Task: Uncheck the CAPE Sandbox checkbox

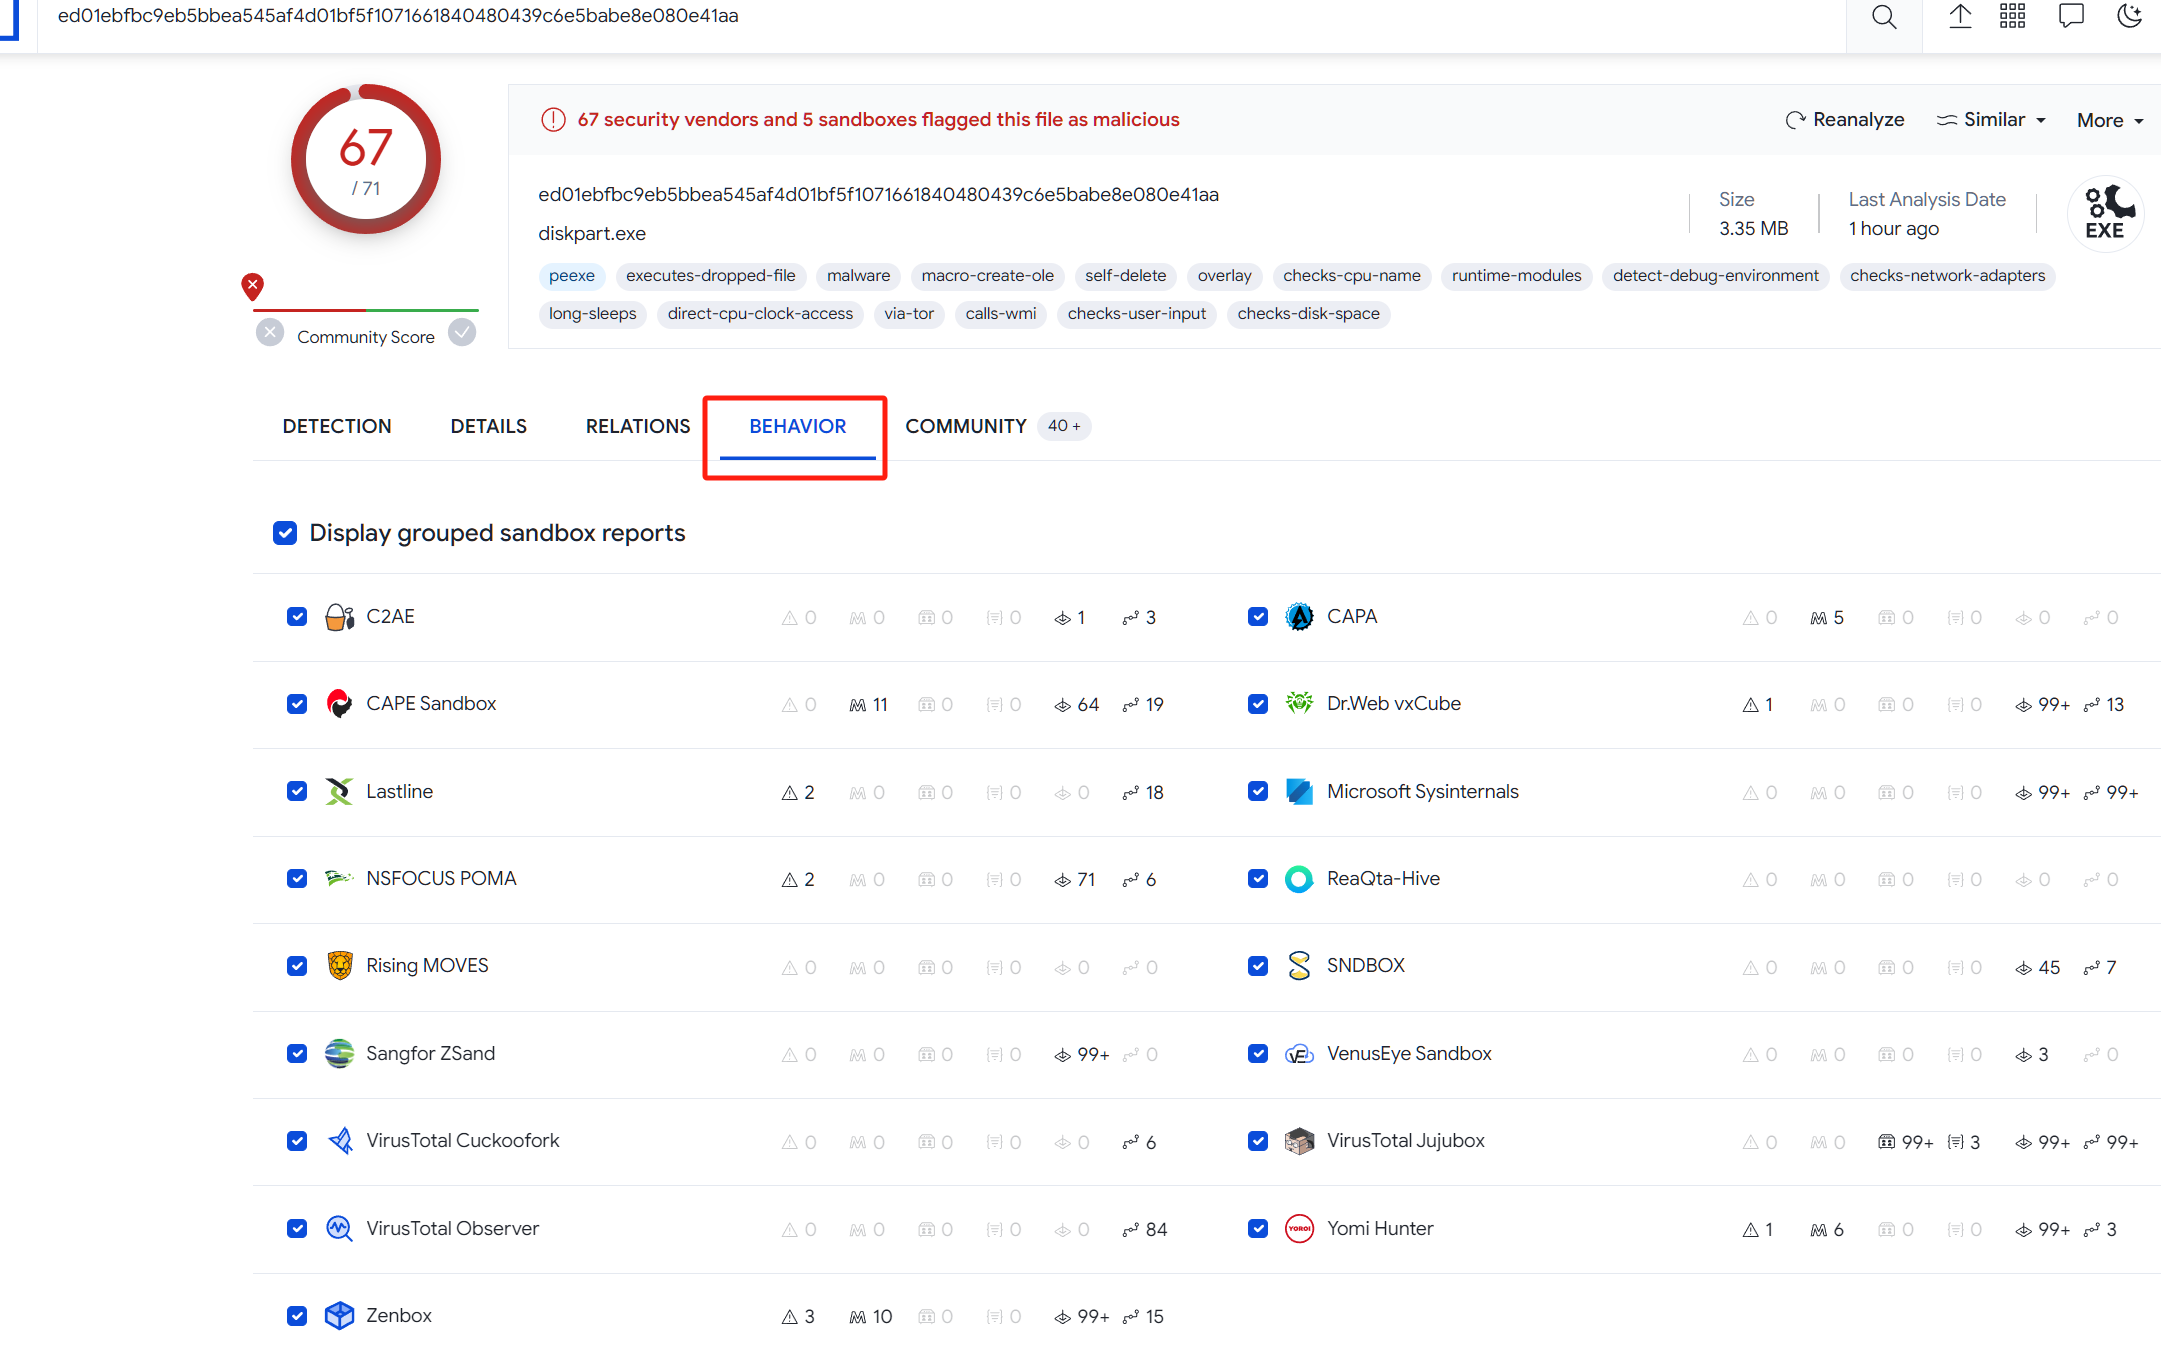Action: [297, 704]
